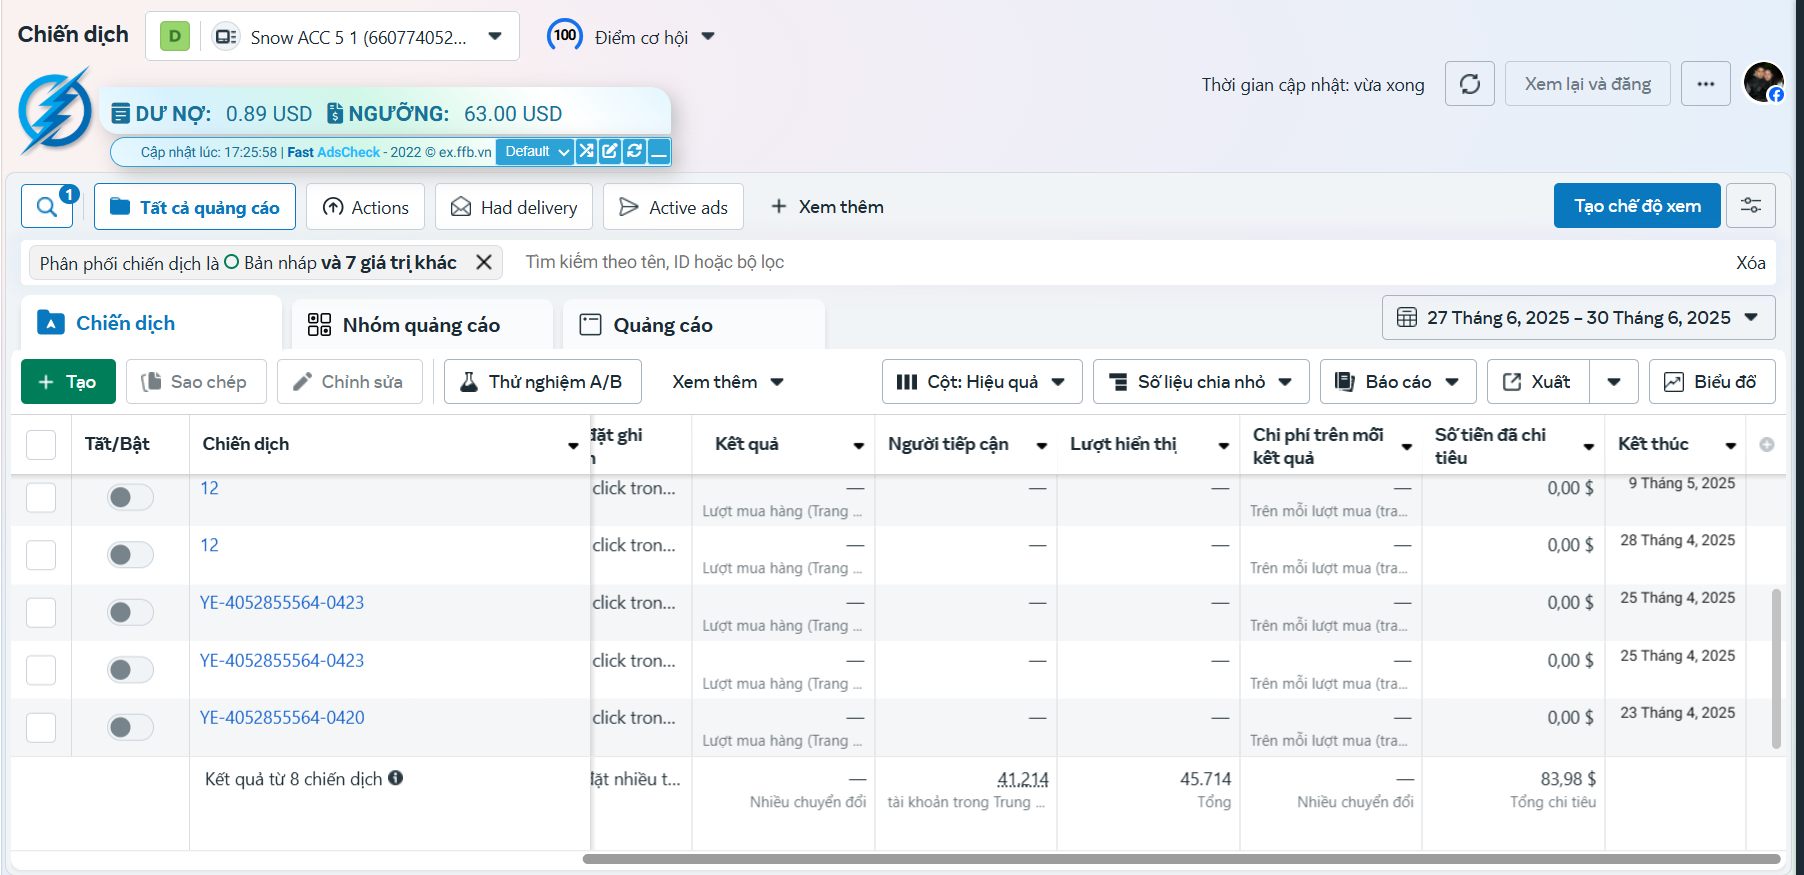
Task: Open the export options dropdown arrow
Action: click(1614, 381)
